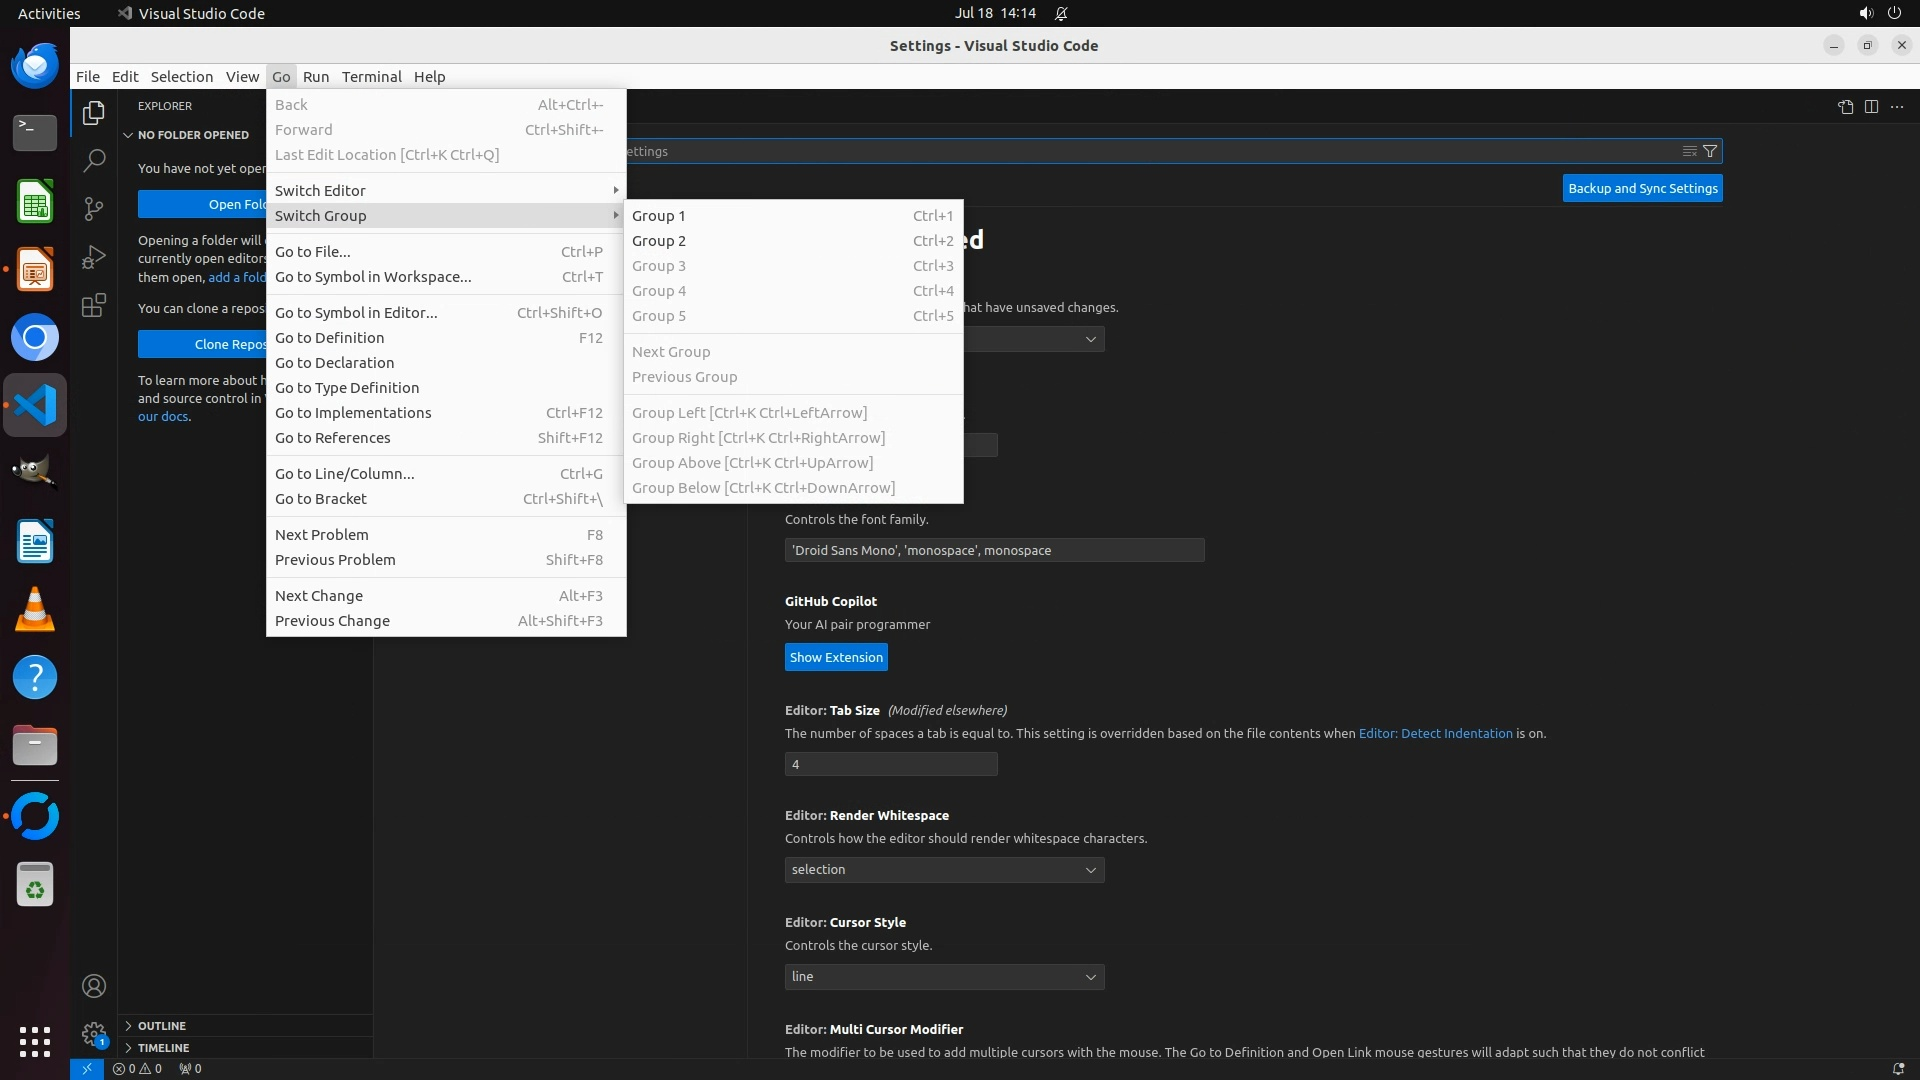Open the Cursor Style line dropdown

point(944,977)
